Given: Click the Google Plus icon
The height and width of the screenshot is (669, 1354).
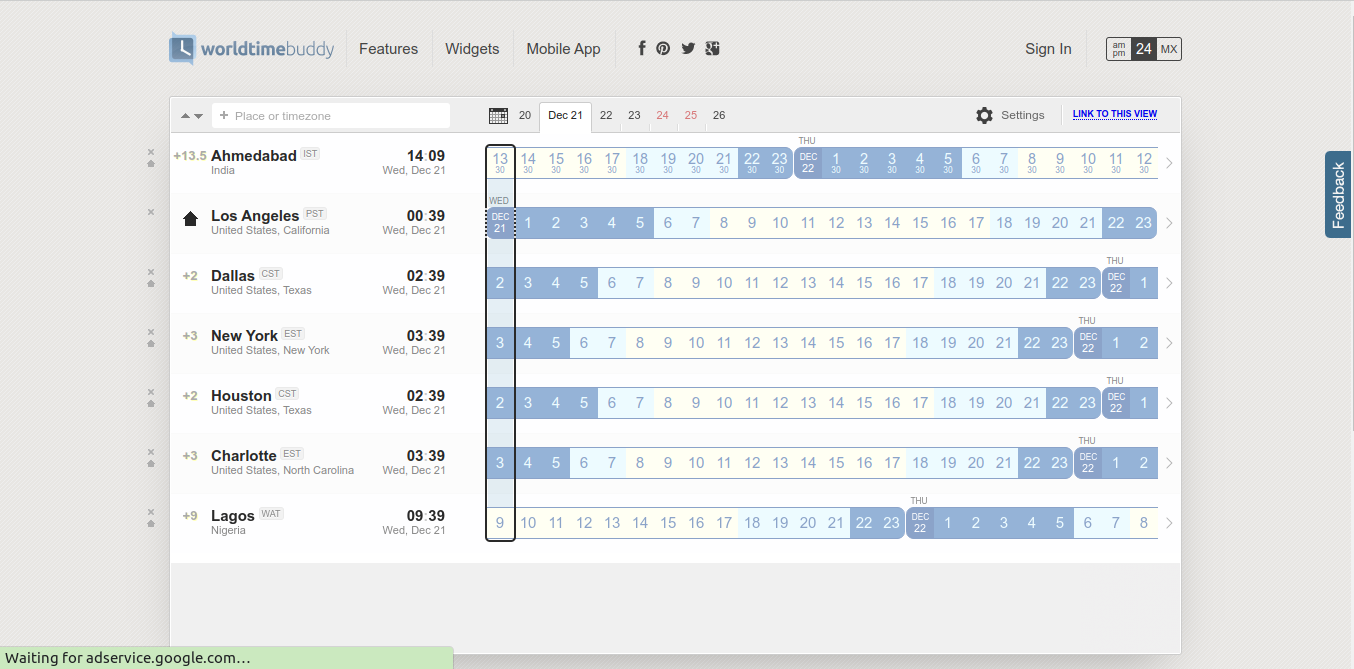Looking at the screenshot, I should click(x=712, y=48).
